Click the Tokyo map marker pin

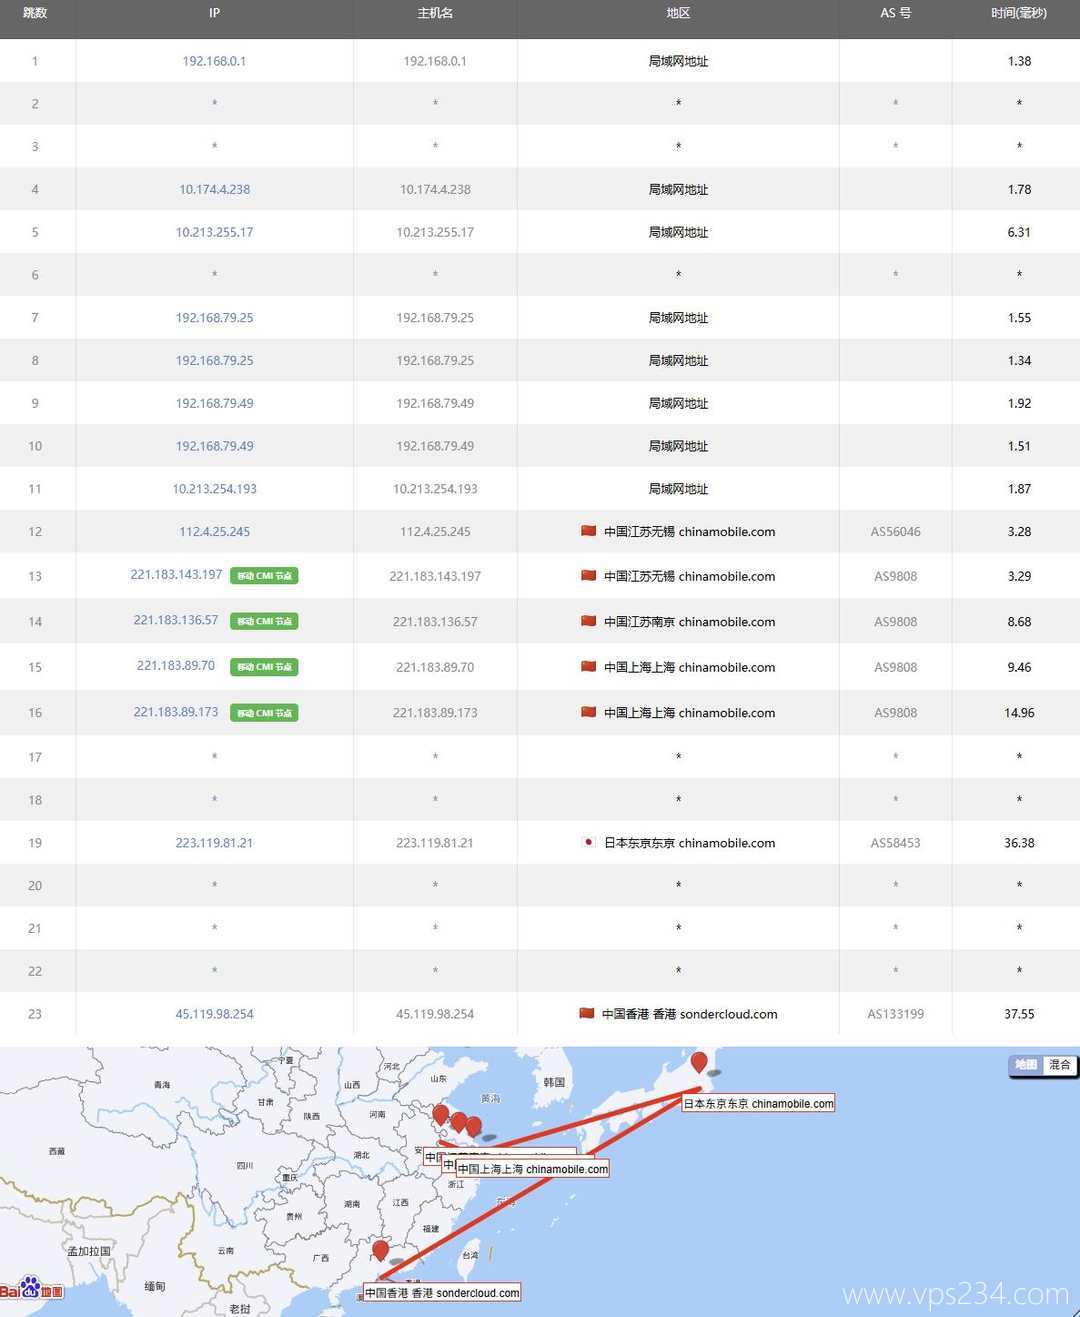(699, 1062)
